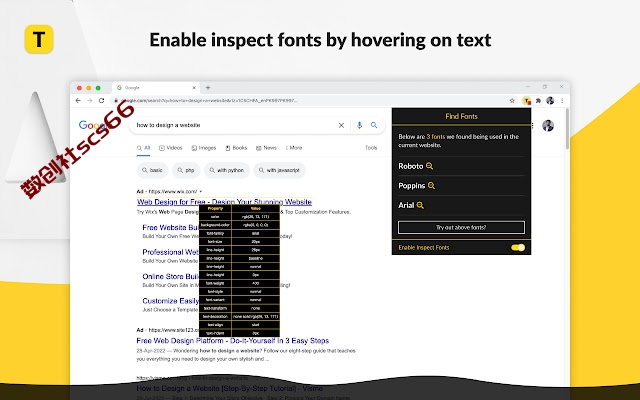Open 'Free Web Design Platform' result link

click(233, 340)
